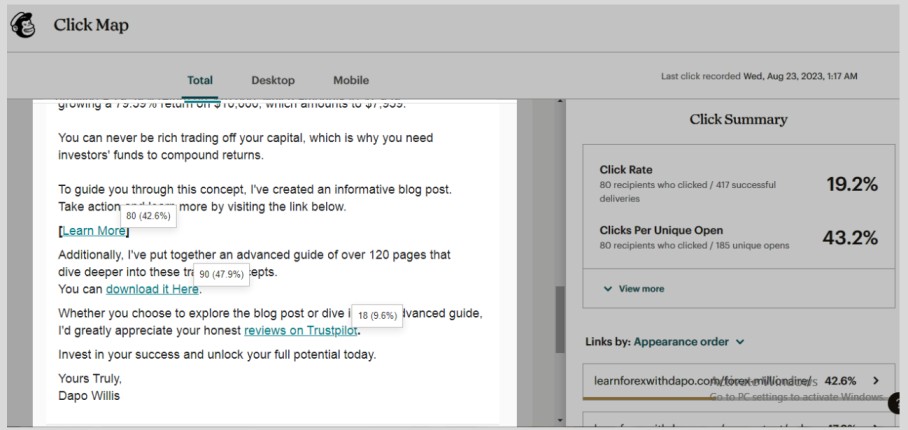Open the reviews on Trustpilot link
Image resolution: width=908 pixels, height=430 pixels.
[301, 331]
